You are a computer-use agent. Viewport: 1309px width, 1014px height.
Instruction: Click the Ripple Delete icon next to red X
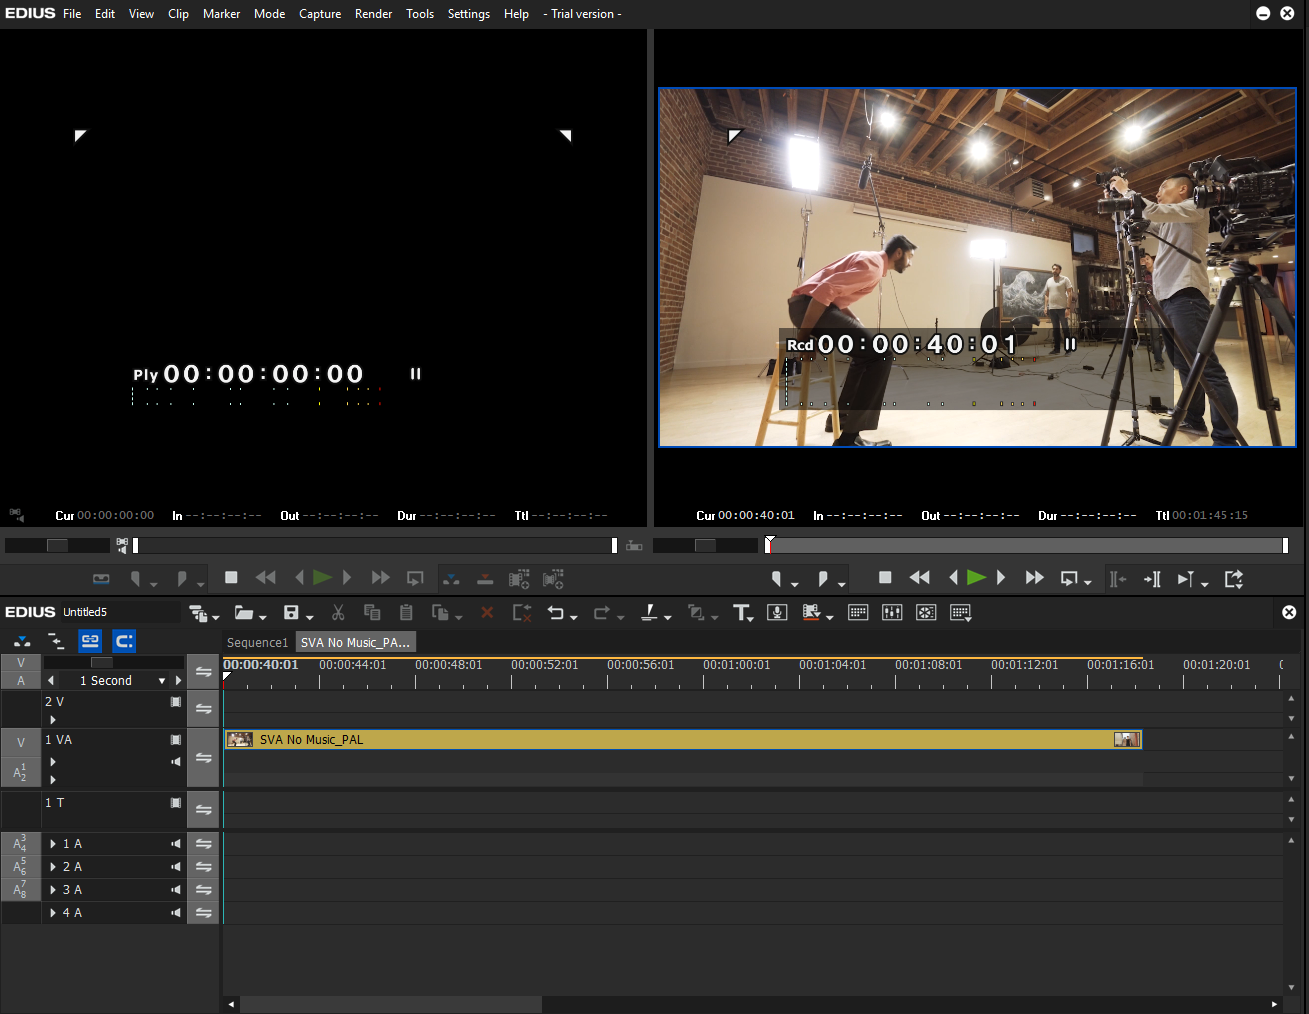click(521, 612)
